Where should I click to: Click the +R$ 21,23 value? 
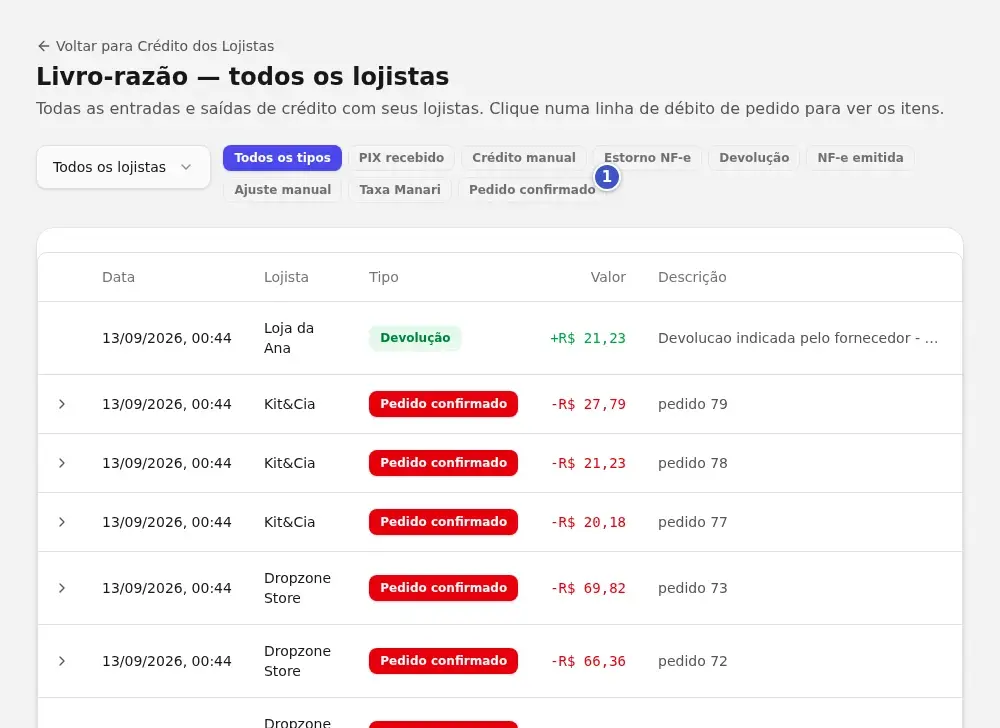588,339
